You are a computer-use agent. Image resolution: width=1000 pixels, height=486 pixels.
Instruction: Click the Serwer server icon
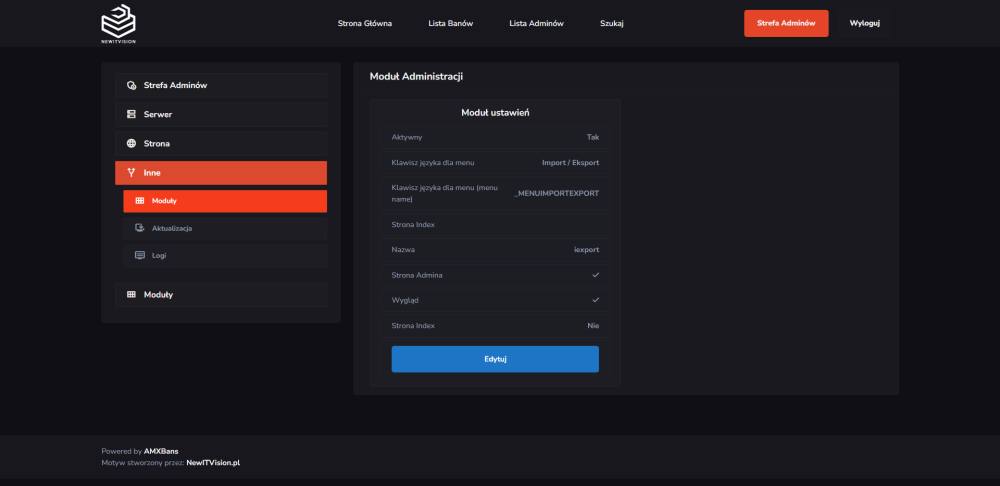[x=131, y=115]
